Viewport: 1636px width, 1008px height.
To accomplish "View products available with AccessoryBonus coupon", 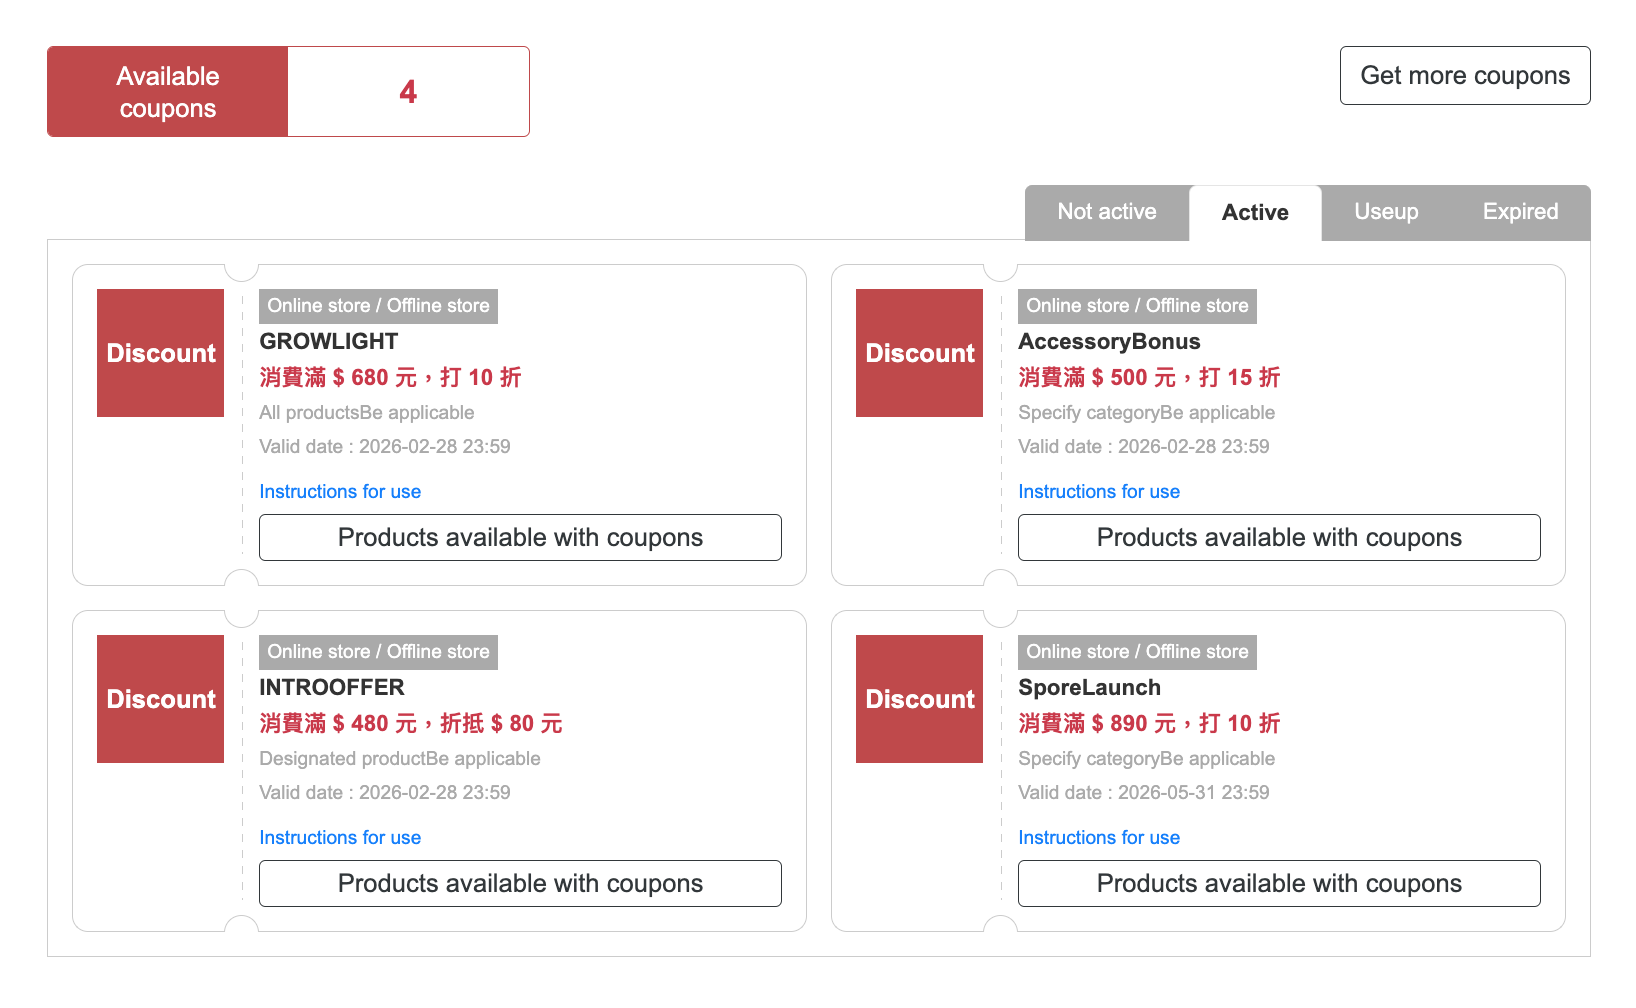I will [x=1278, y=538].
